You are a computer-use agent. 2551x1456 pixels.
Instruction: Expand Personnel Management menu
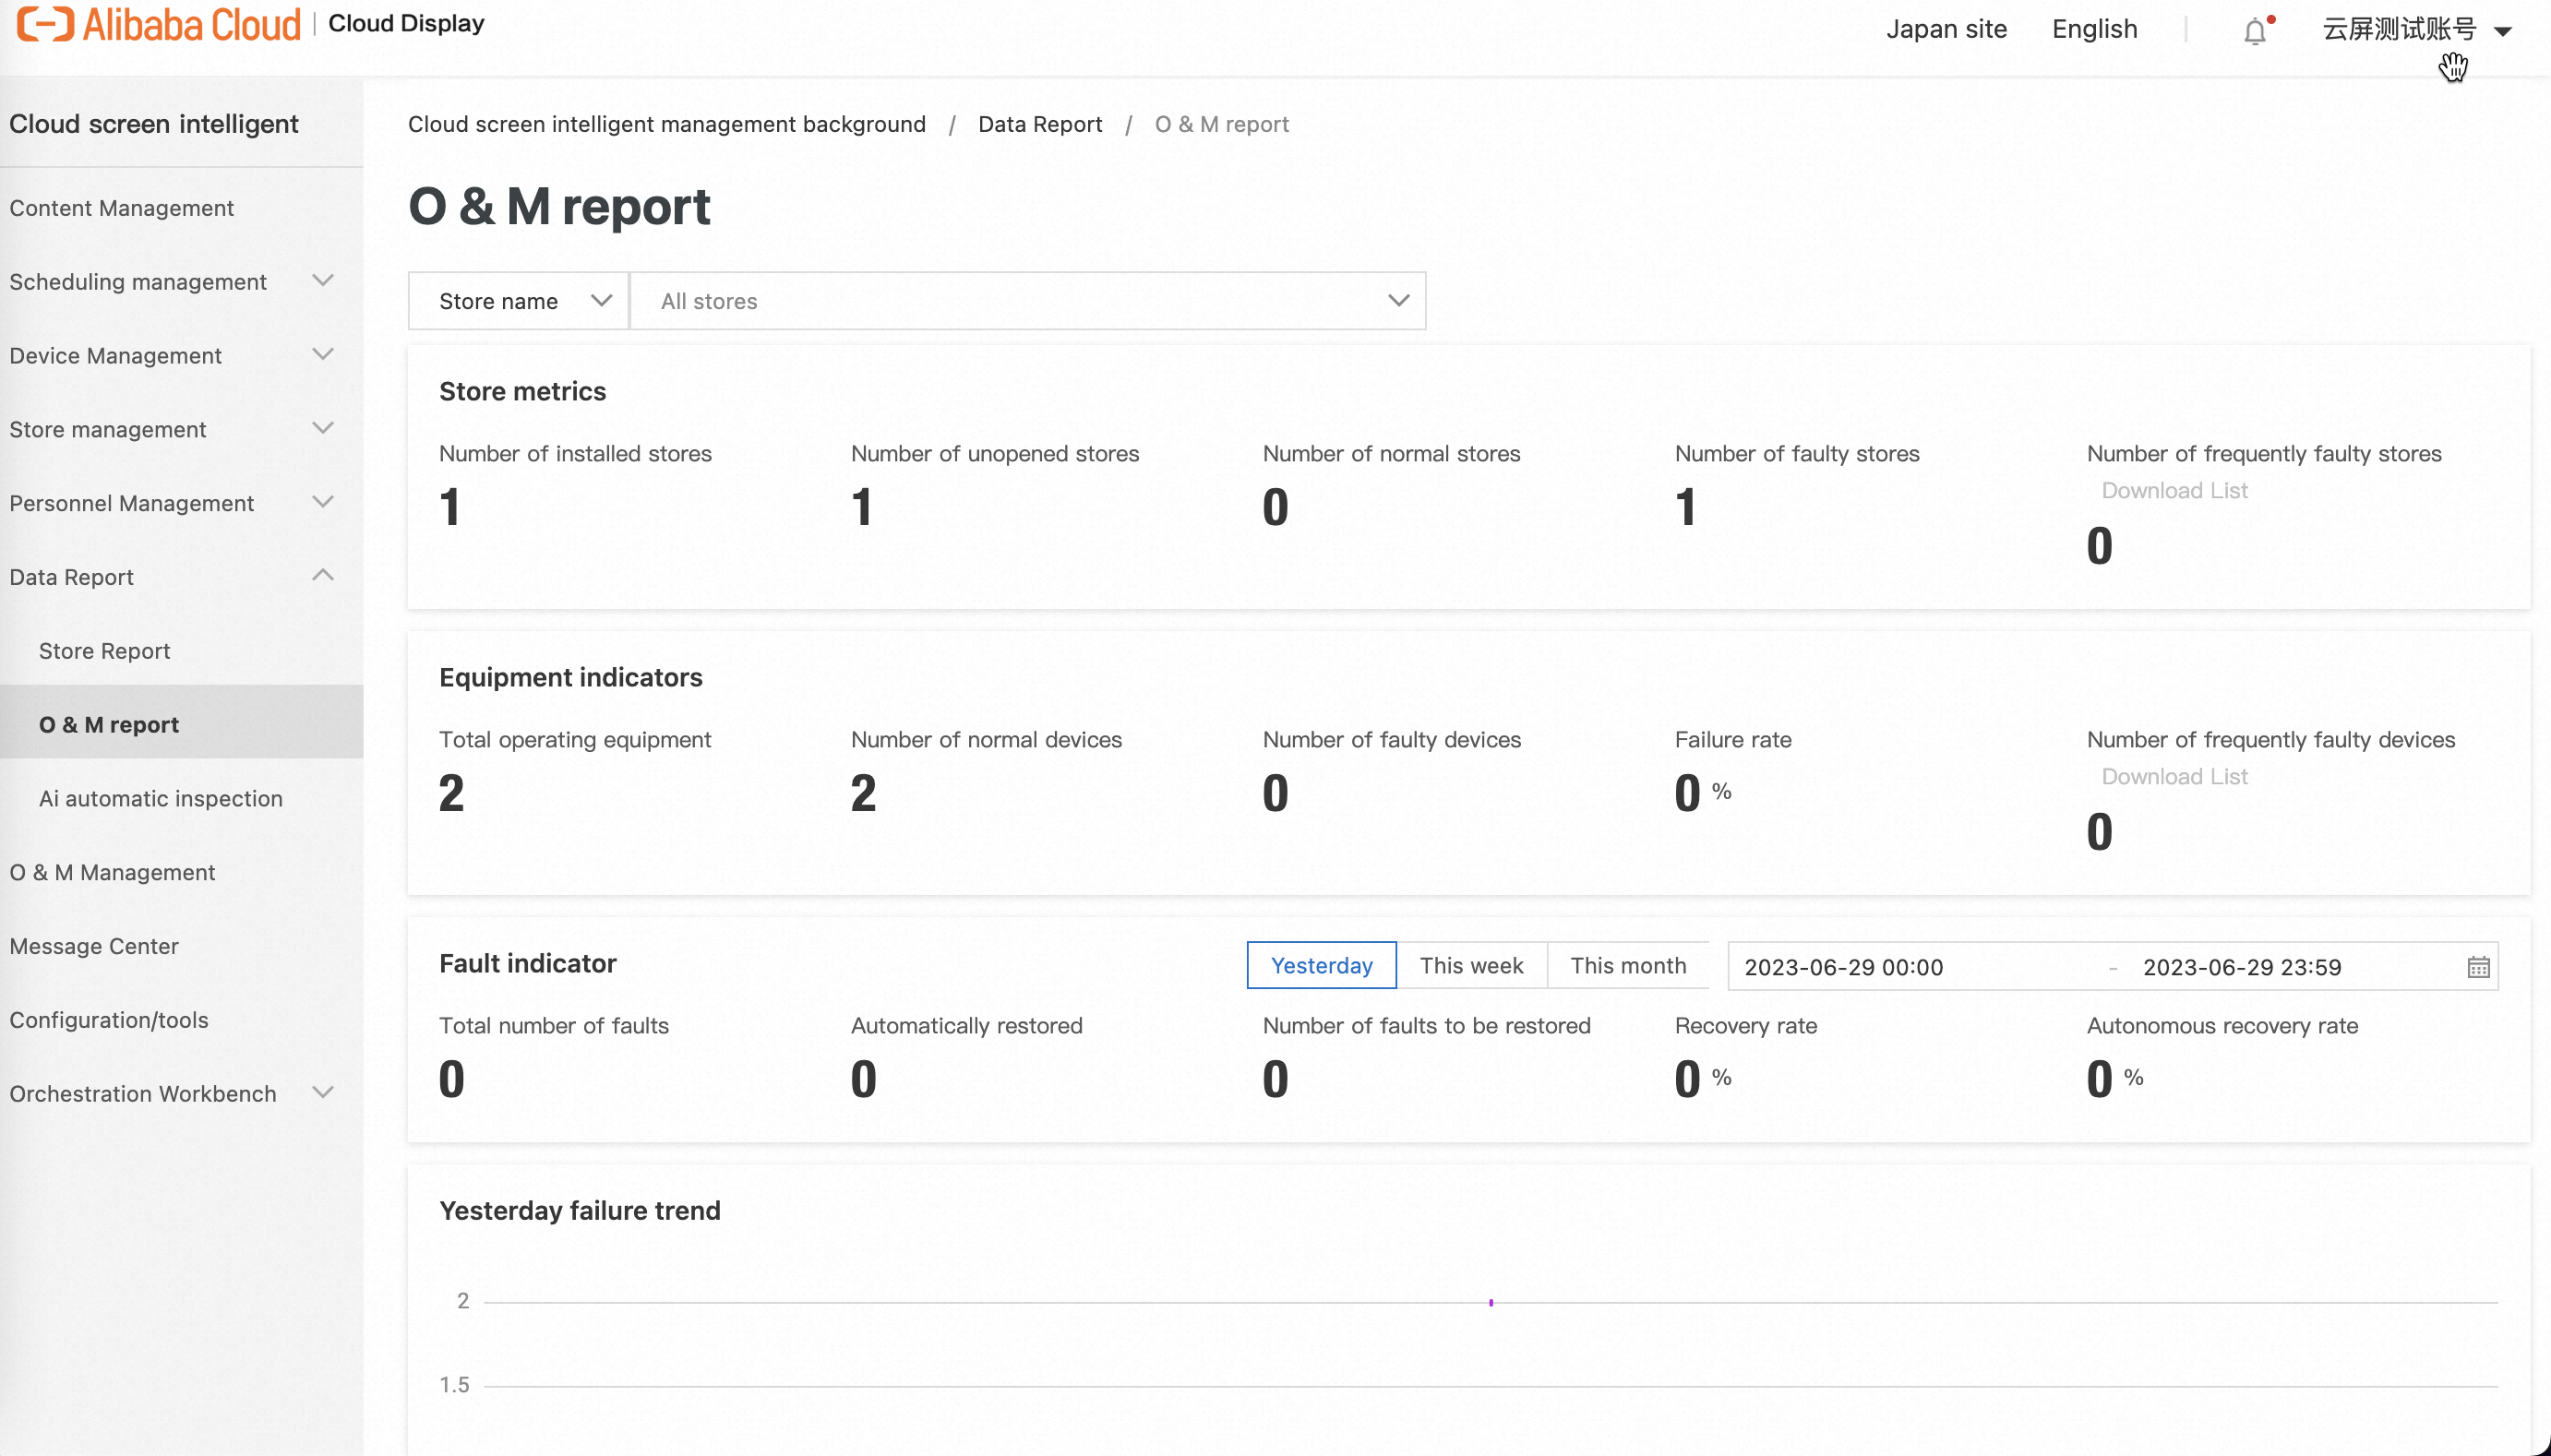322,502
